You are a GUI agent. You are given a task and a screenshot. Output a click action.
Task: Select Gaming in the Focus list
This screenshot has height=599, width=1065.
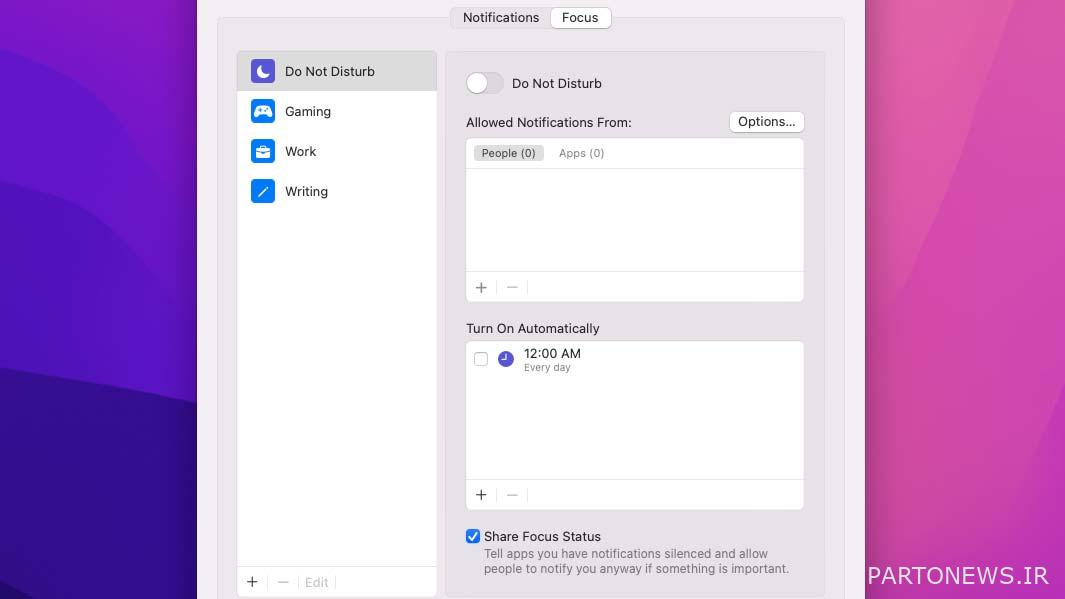(x=308, y=111)
